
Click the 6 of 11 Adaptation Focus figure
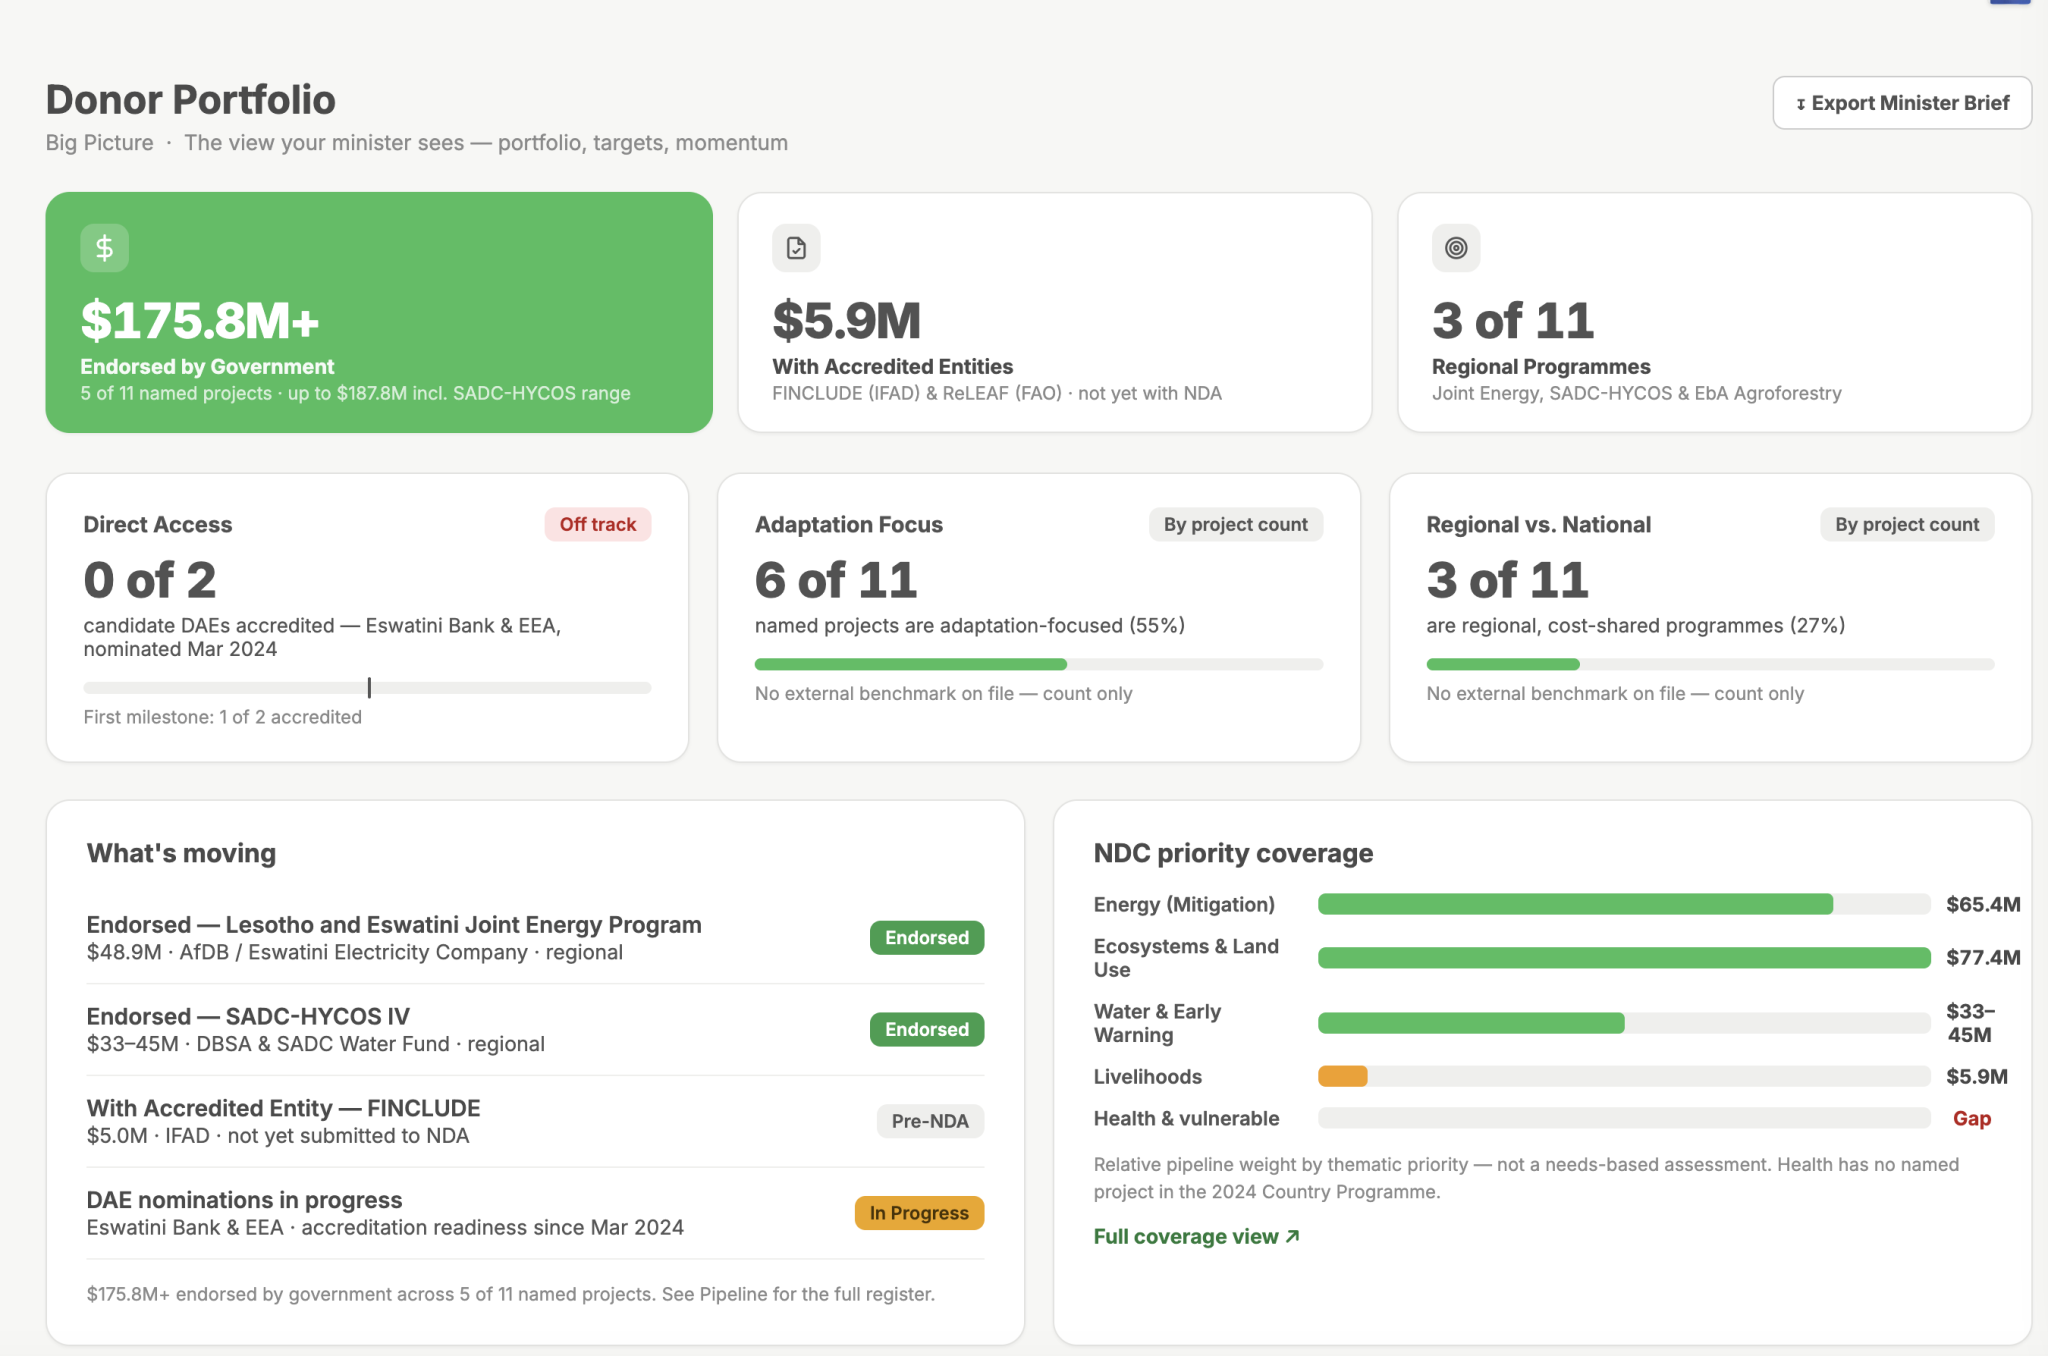point(836,580)
